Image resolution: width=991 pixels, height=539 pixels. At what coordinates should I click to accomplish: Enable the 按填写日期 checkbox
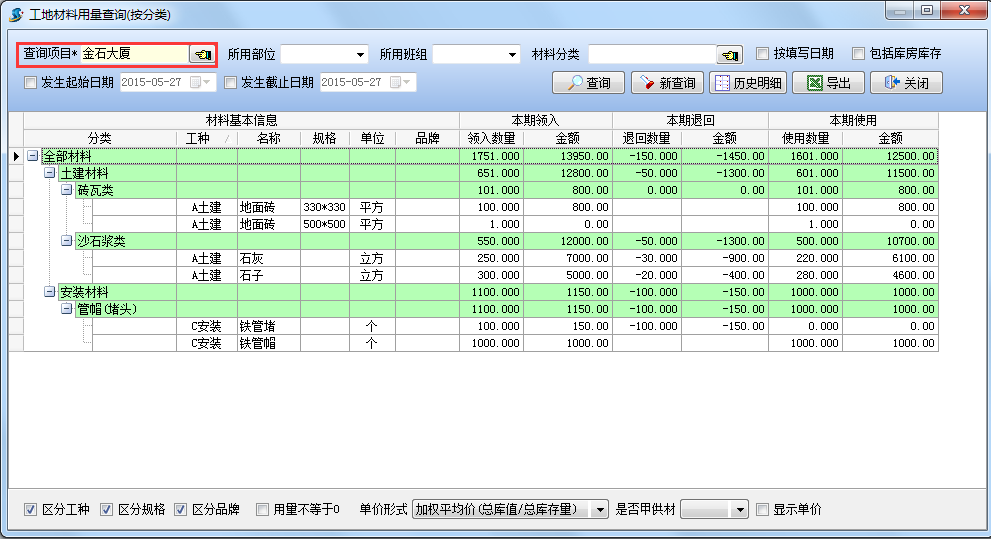coord(763,54)
